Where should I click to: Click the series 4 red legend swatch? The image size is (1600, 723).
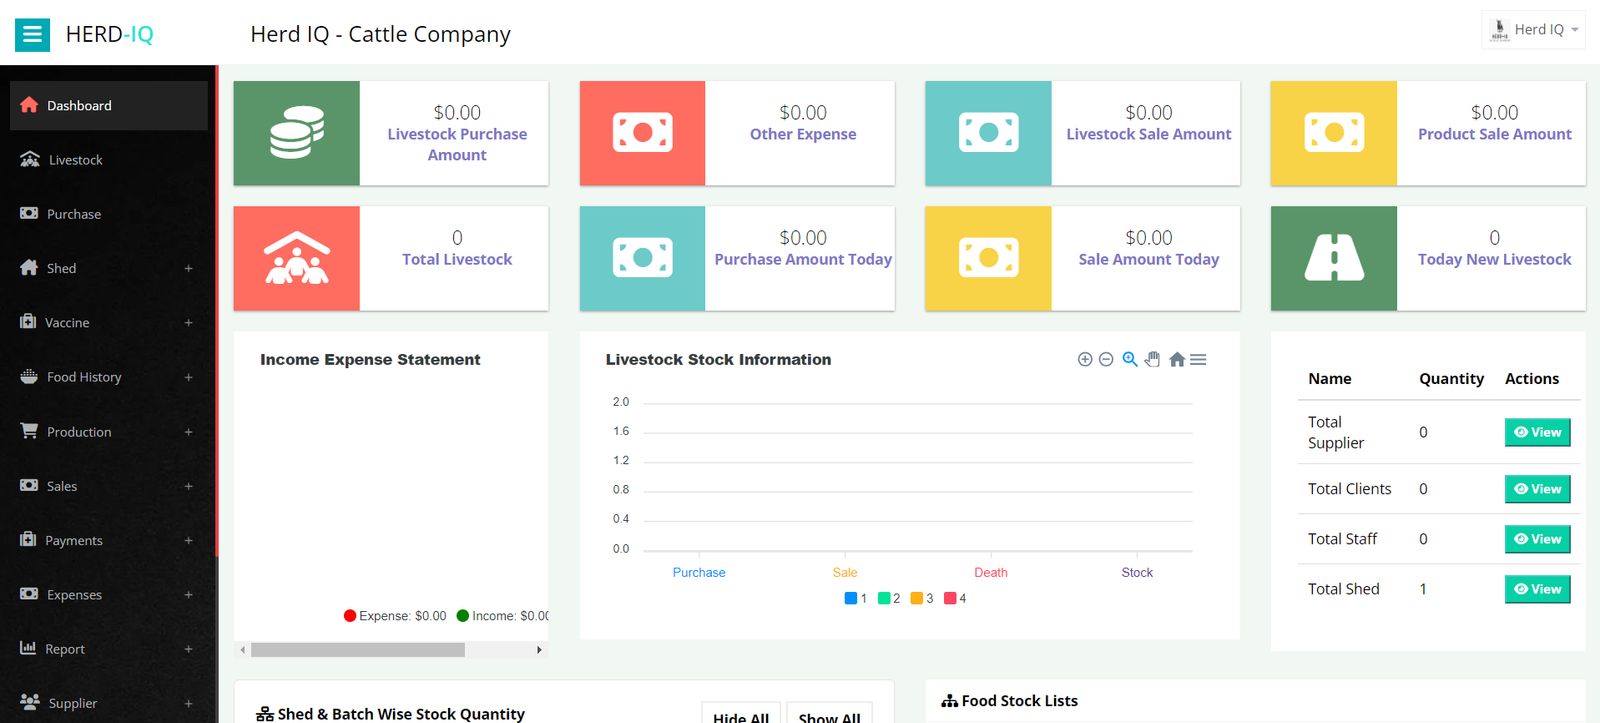tap(950, 598)
